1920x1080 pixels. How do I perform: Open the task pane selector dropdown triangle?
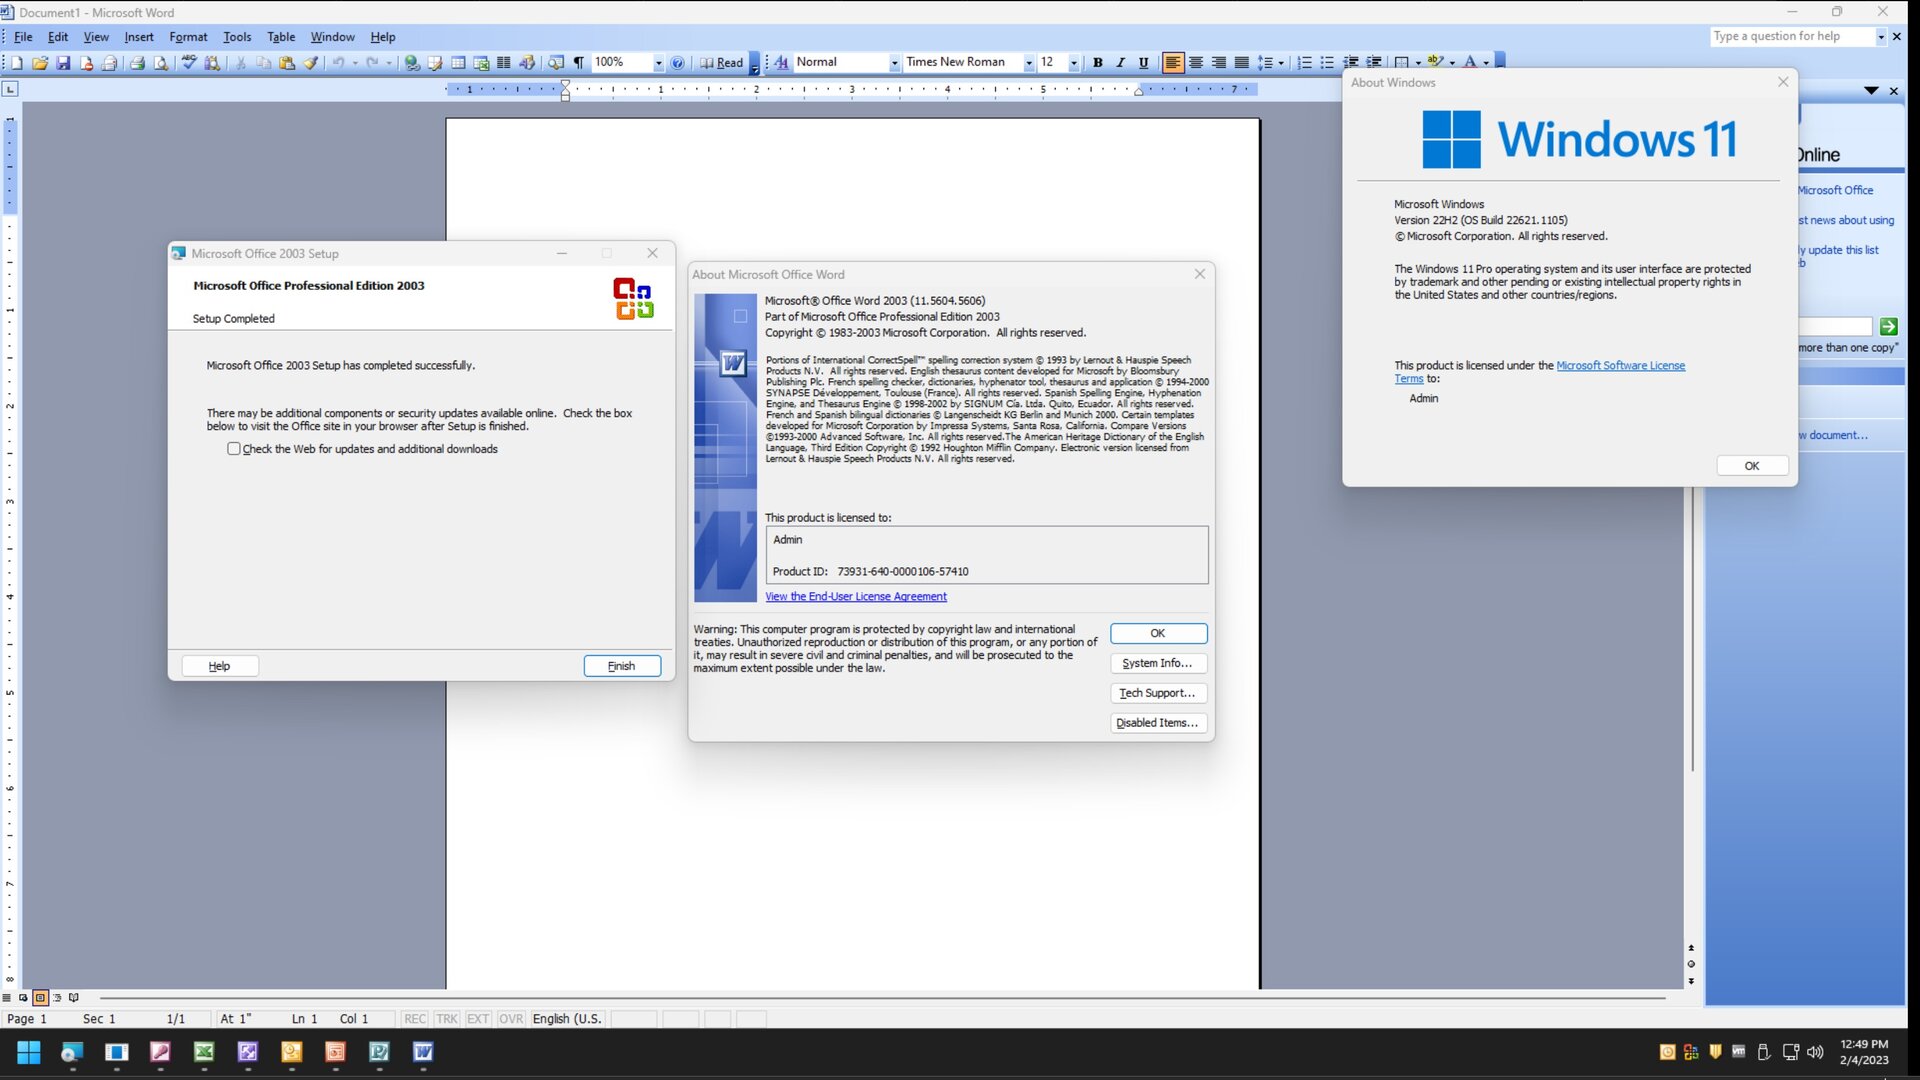(1871, 91)
